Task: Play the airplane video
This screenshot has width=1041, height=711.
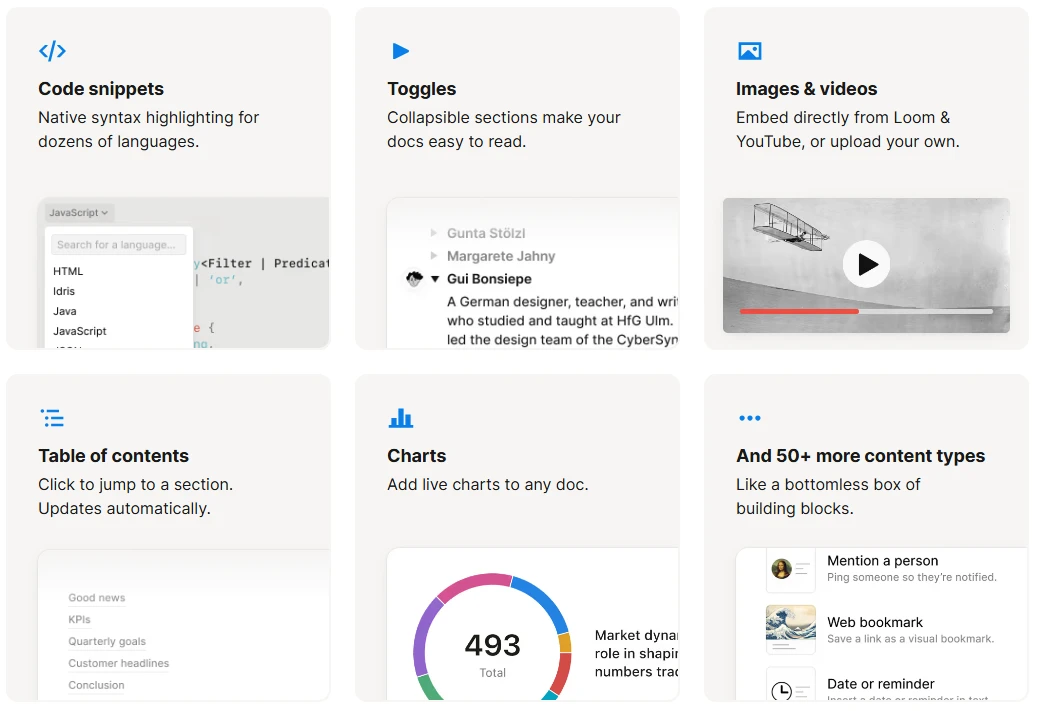Action: (x=866, y=264)
